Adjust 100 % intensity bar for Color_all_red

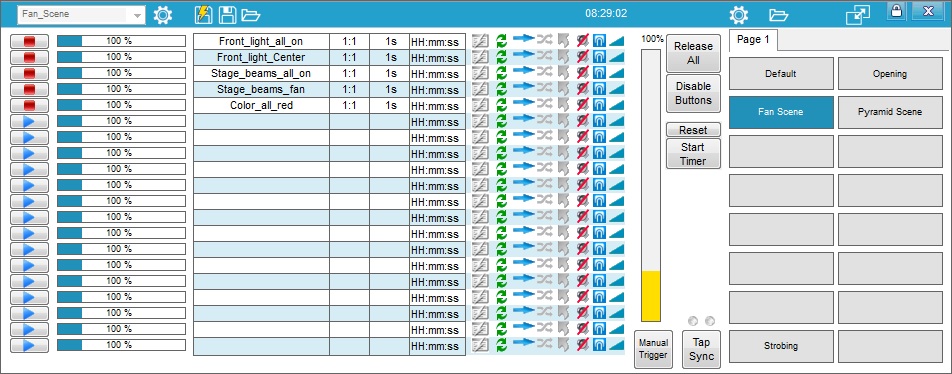(x=121, y=105)
